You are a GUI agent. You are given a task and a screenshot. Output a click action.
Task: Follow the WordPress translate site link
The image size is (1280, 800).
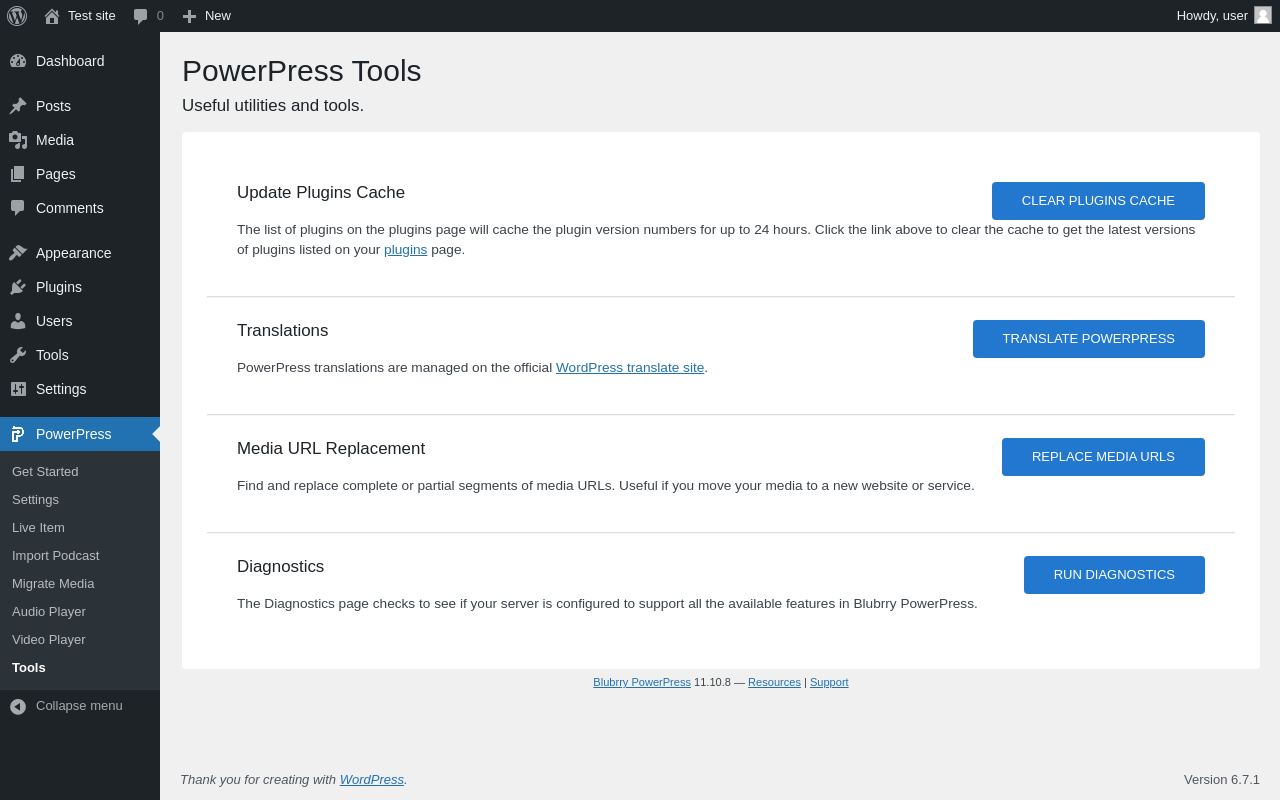click(x=630, y=368)
